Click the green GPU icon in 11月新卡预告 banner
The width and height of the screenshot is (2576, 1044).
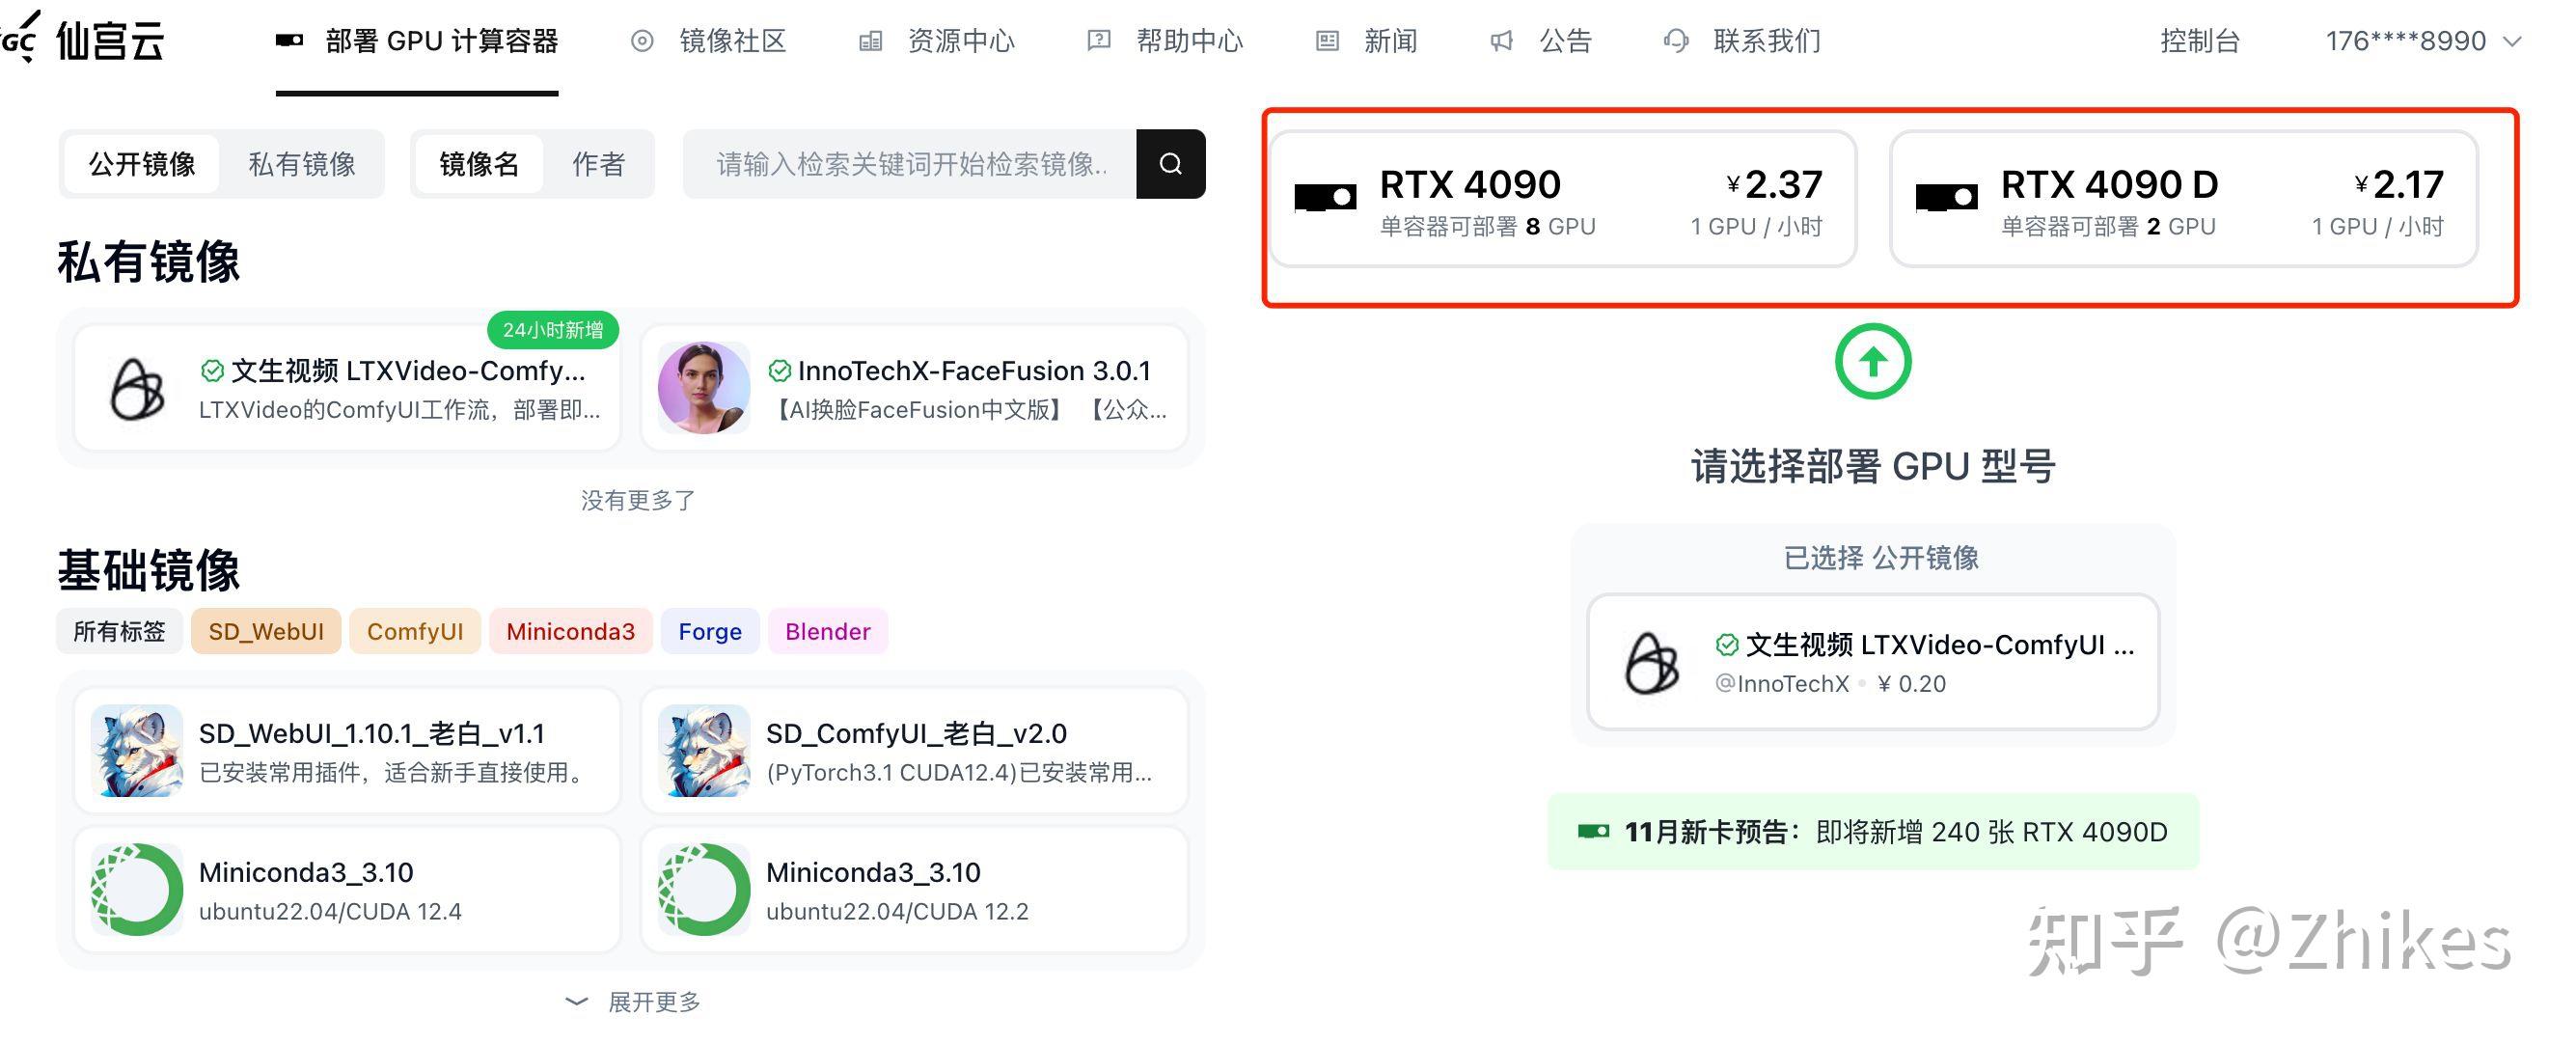point(1593,831)
